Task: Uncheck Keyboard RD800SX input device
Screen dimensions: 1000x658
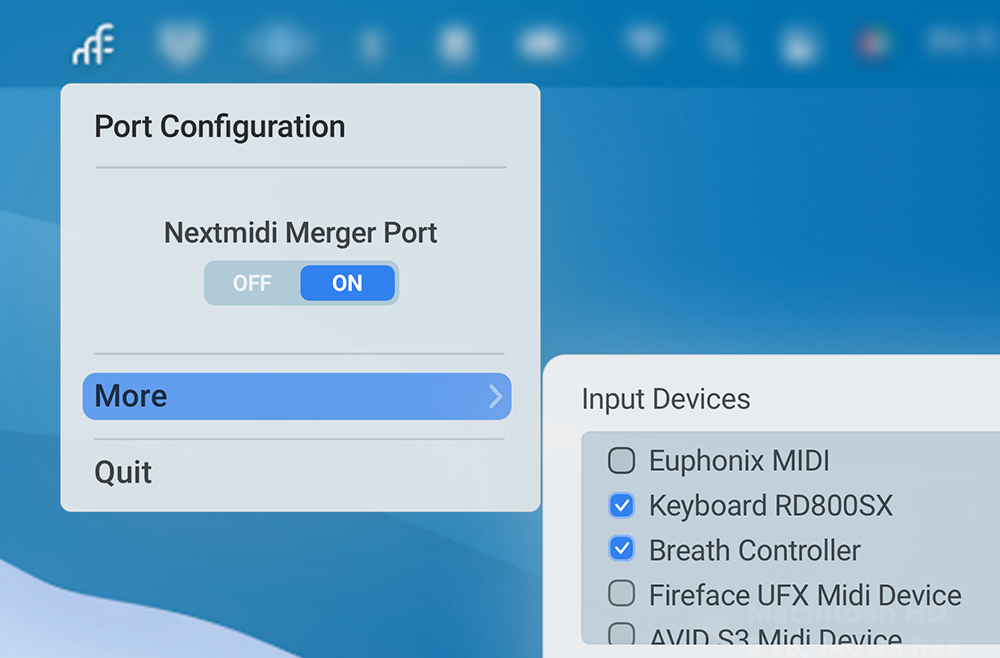Action: (621, 506)
